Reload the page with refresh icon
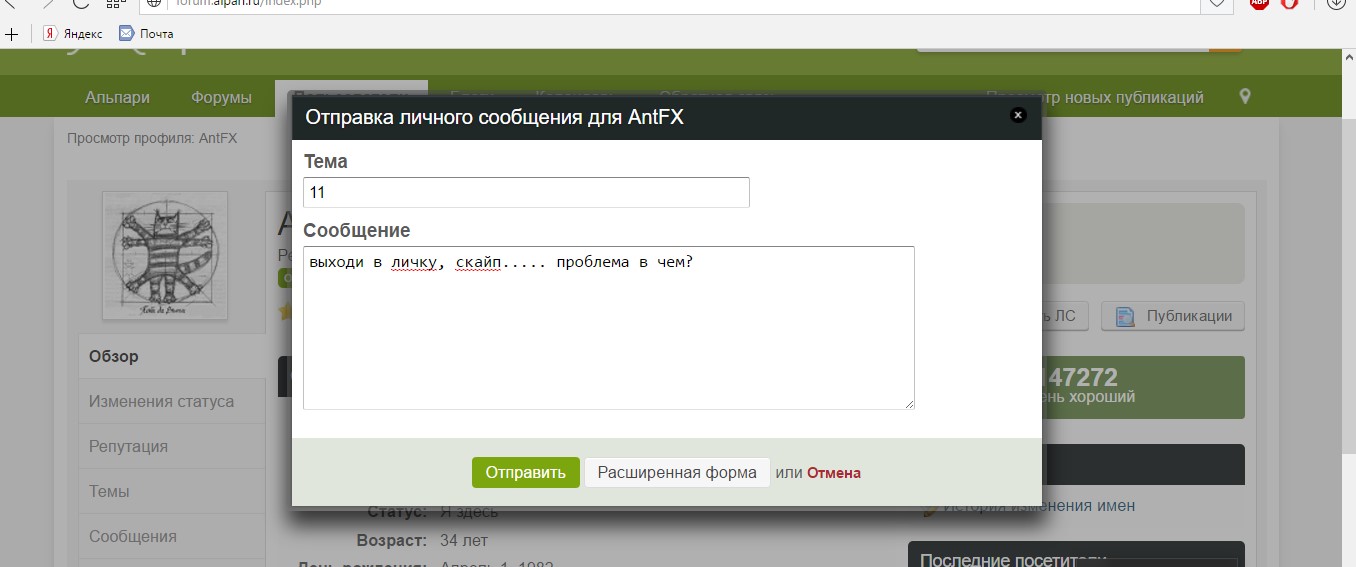 [x=80, y=3]
